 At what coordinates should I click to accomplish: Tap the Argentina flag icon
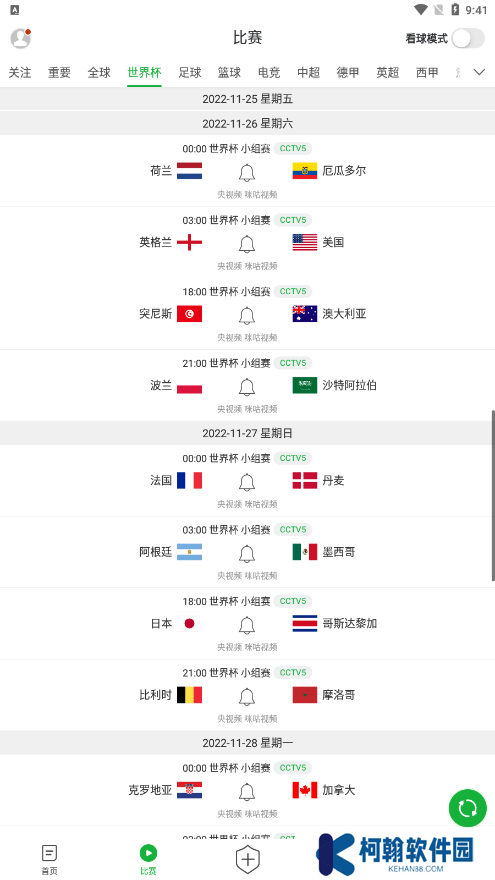click(189, 552)
